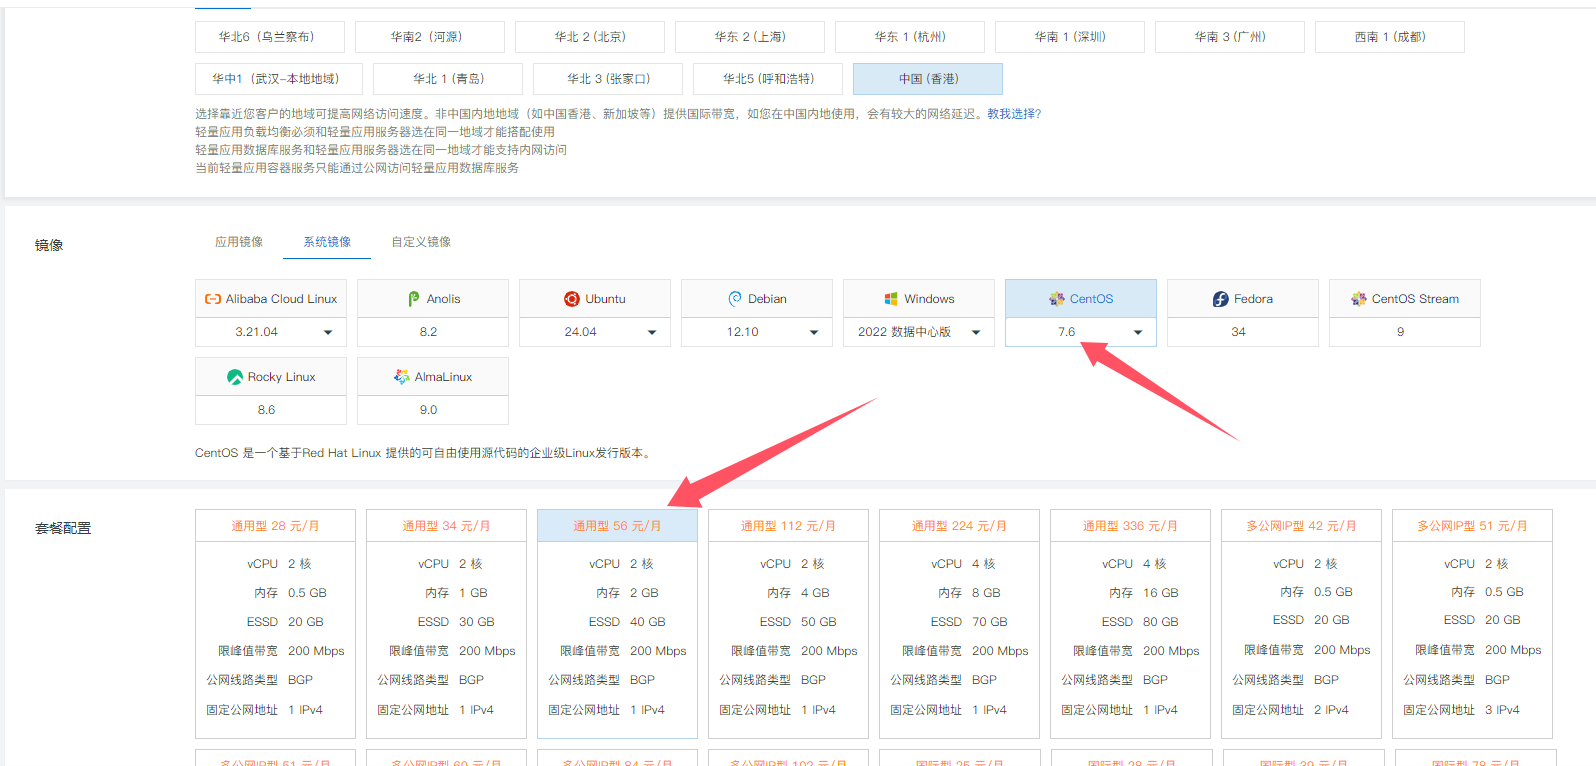Click the CentOS Stream logo icon
1596x766 pixels.
[x=1358, y=299]
